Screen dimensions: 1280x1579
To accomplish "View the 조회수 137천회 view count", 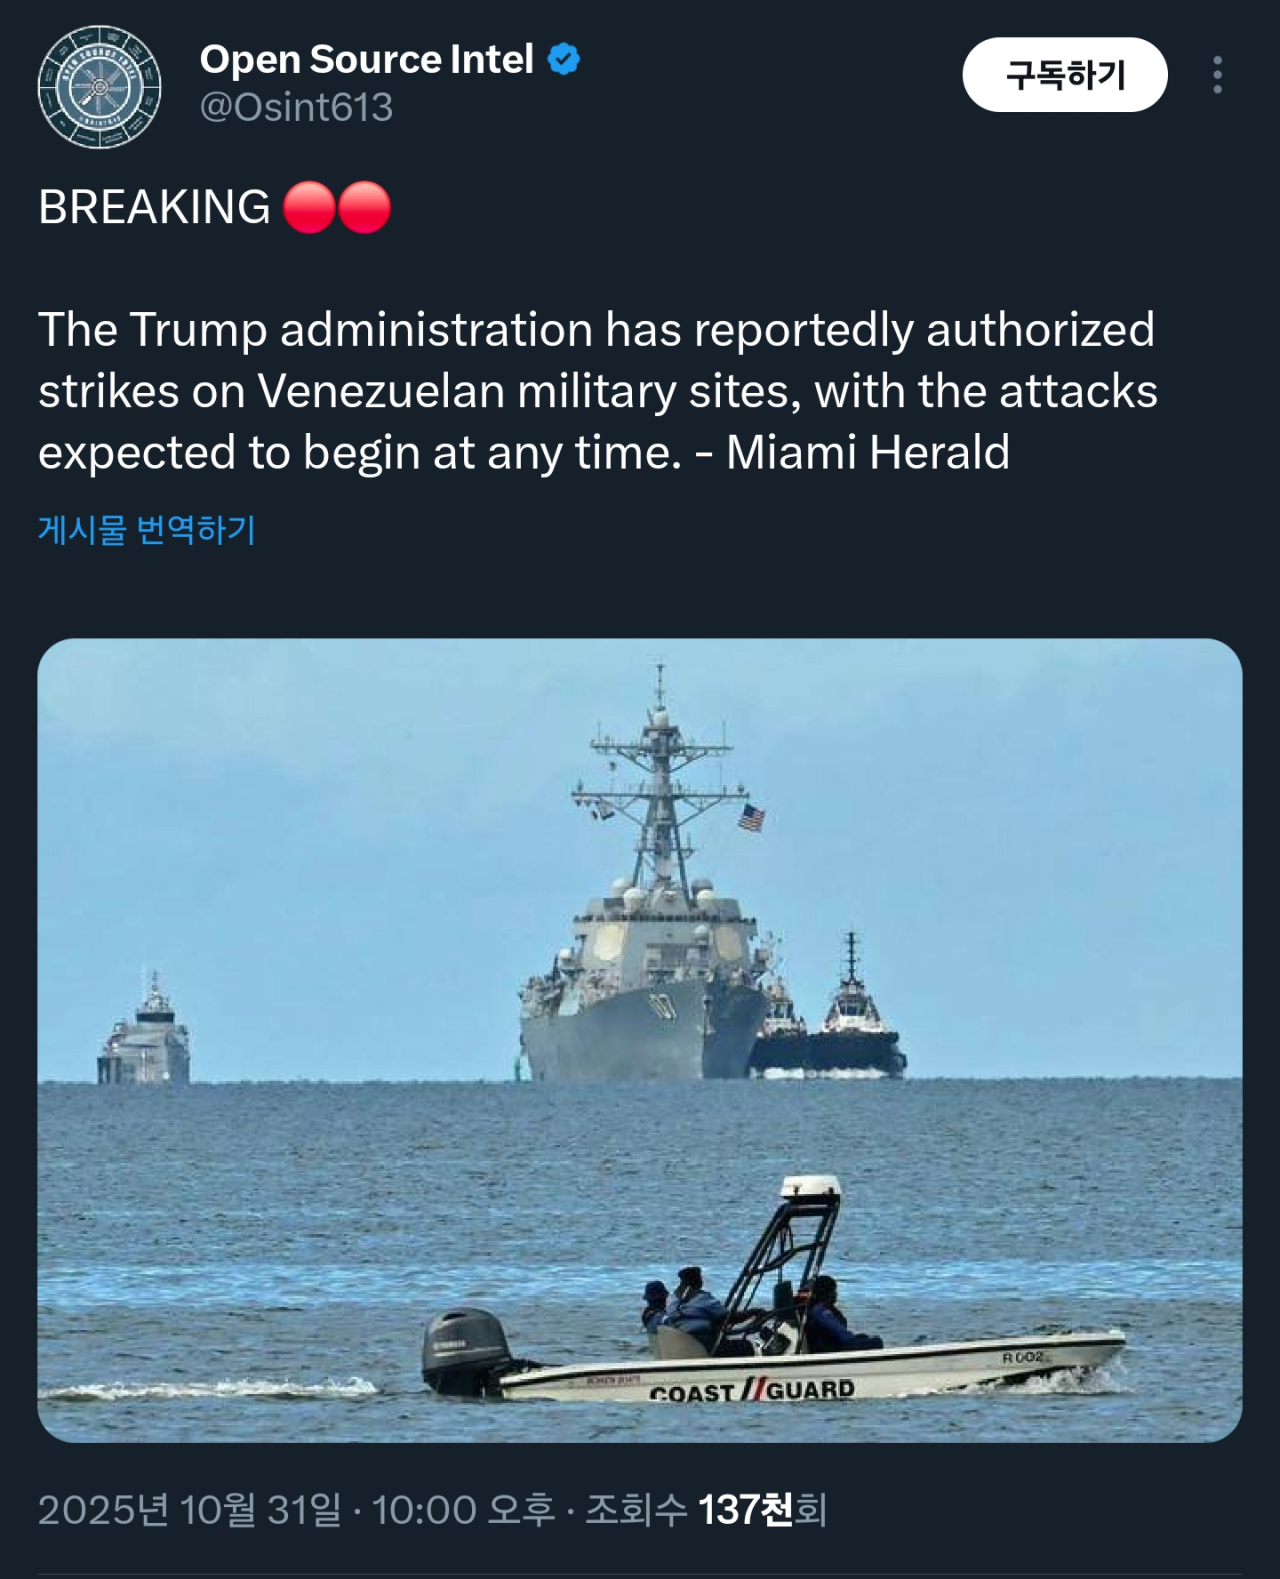I will [x=706, y=1510].
